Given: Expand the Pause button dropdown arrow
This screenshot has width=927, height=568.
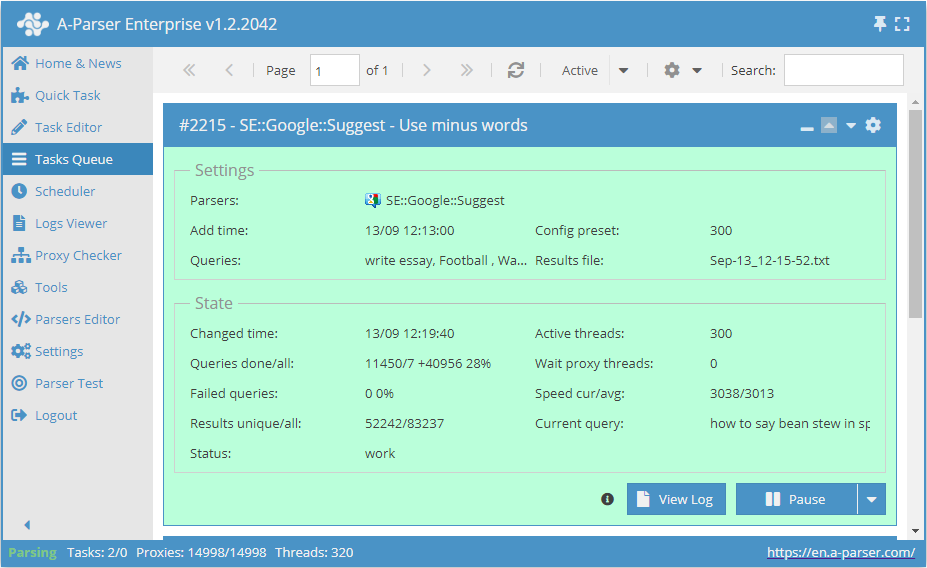Looking at the screenshot, I should (871, 499).
